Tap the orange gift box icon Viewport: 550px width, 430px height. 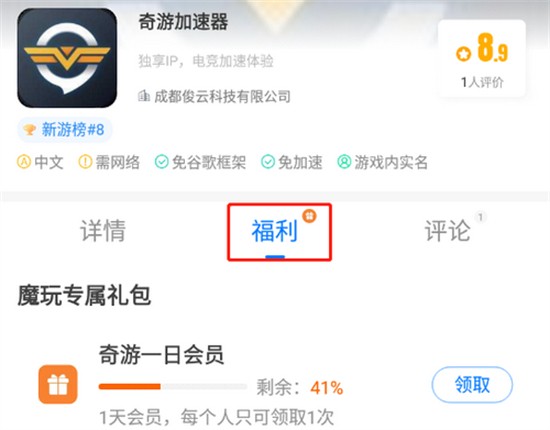(x=58, y=384)
